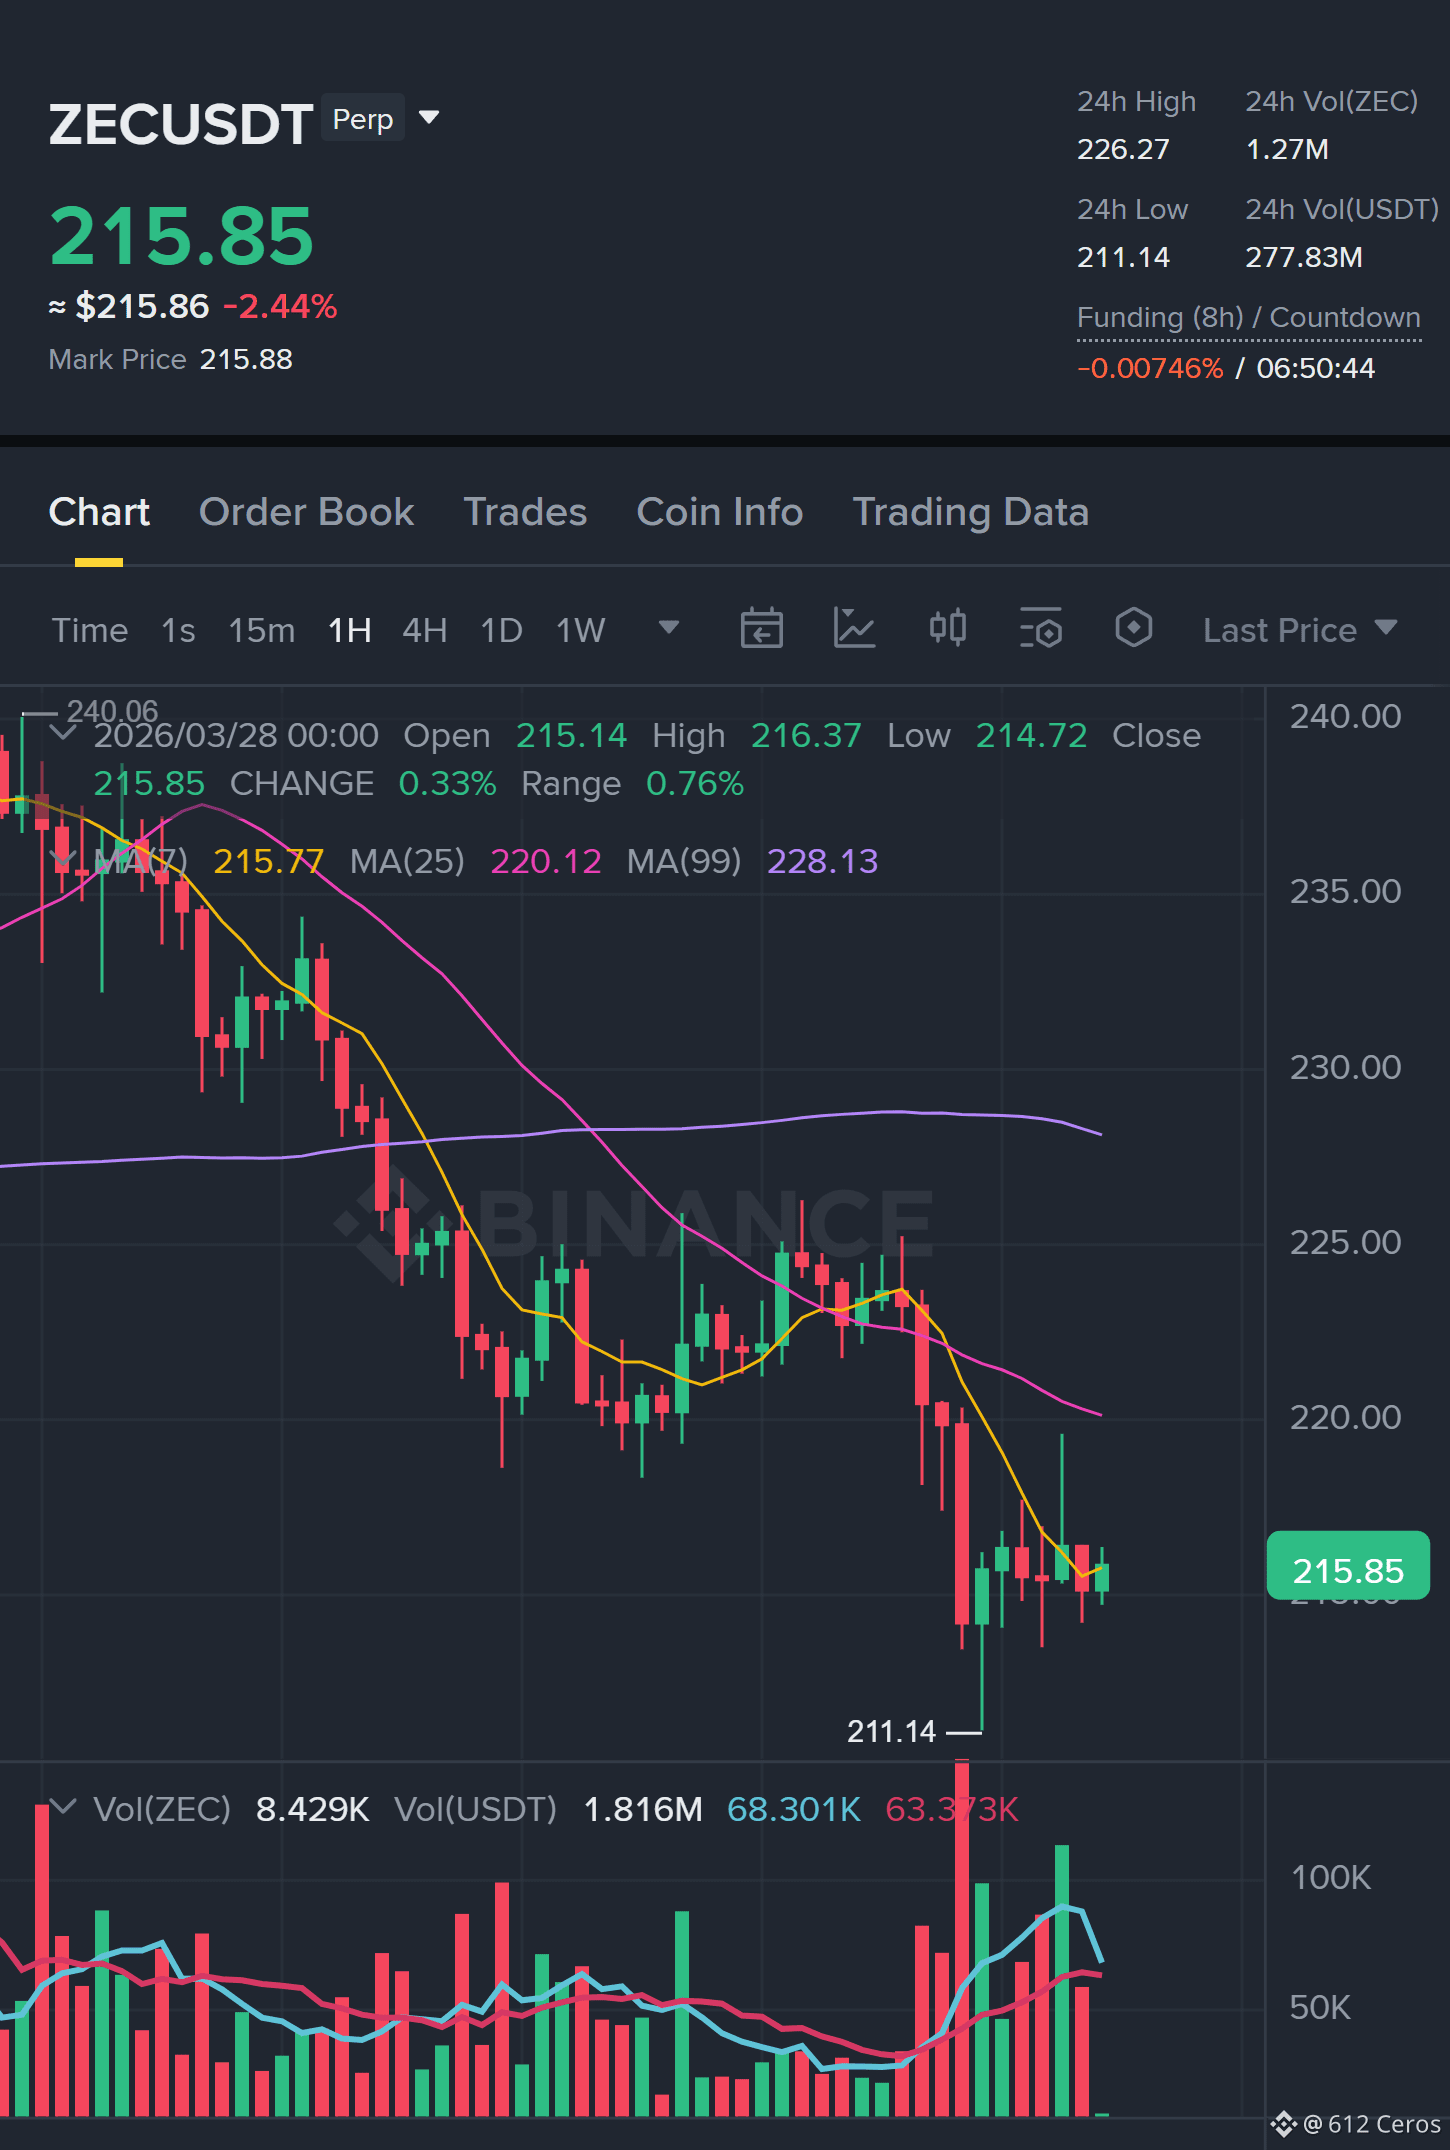Switch to the Trading Data tab

(970, 512)
